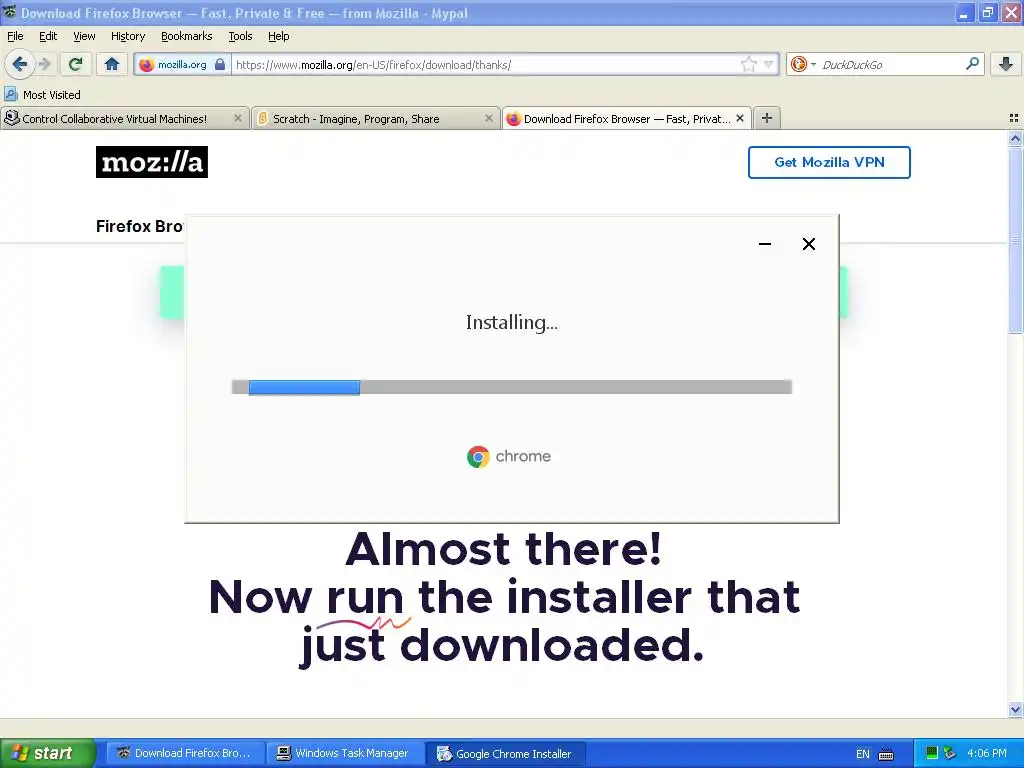This screenshot has height=768, width=1024.
Task: Click the padlock security icon
Action: click(220, 65)
